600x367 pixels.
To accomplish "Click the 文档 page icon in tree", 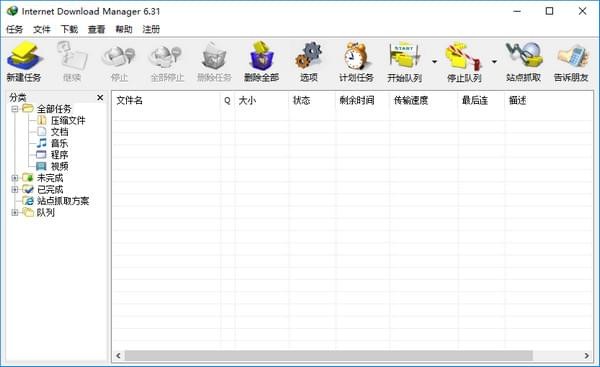I will pyautogui.click(x=41, y=132).
